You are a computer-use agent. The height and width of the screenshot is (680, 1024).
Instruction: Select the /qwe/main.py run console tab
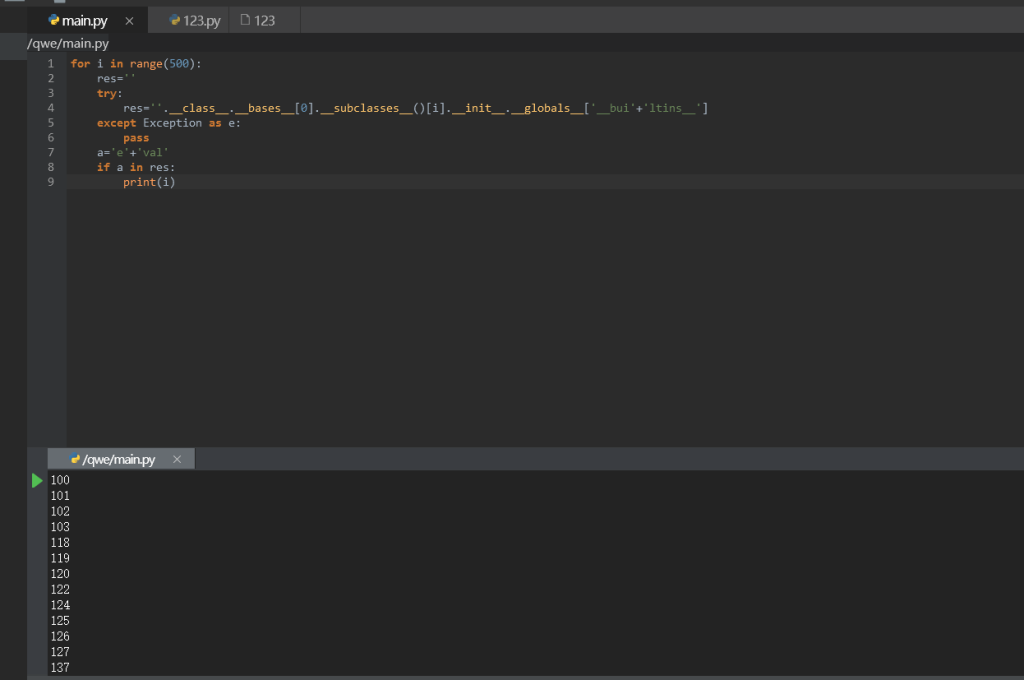[x=119, y=459]
